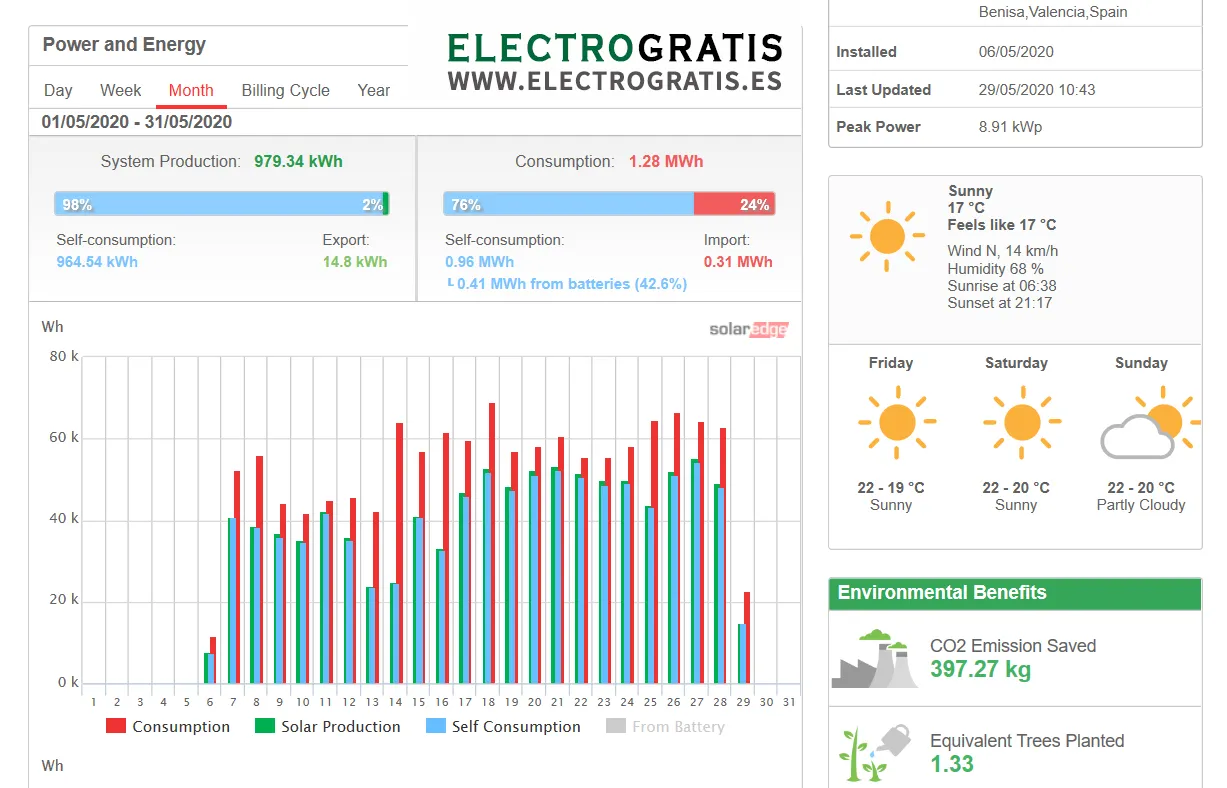Viewport: 1227px width, 788px height.
Task: Click the SolarEdge logo on chart
Action: (748, 329)
